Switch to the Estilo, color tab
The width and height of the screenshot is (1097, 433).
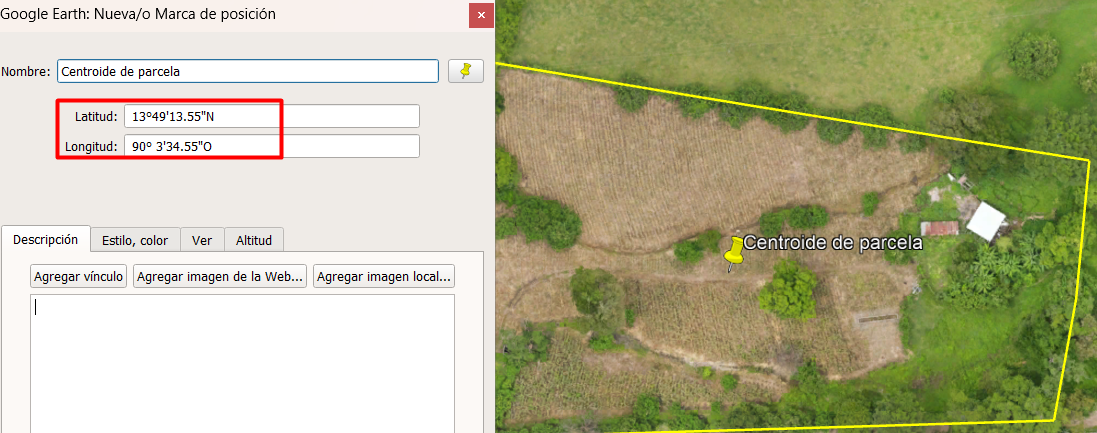[x=135, y=240]
